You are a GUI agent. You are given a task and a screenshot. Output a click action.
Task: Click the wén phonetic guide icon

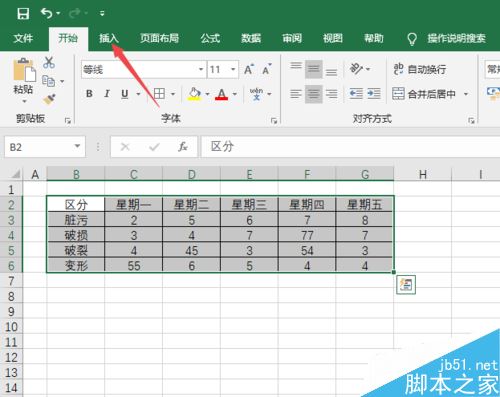(256, 94)
